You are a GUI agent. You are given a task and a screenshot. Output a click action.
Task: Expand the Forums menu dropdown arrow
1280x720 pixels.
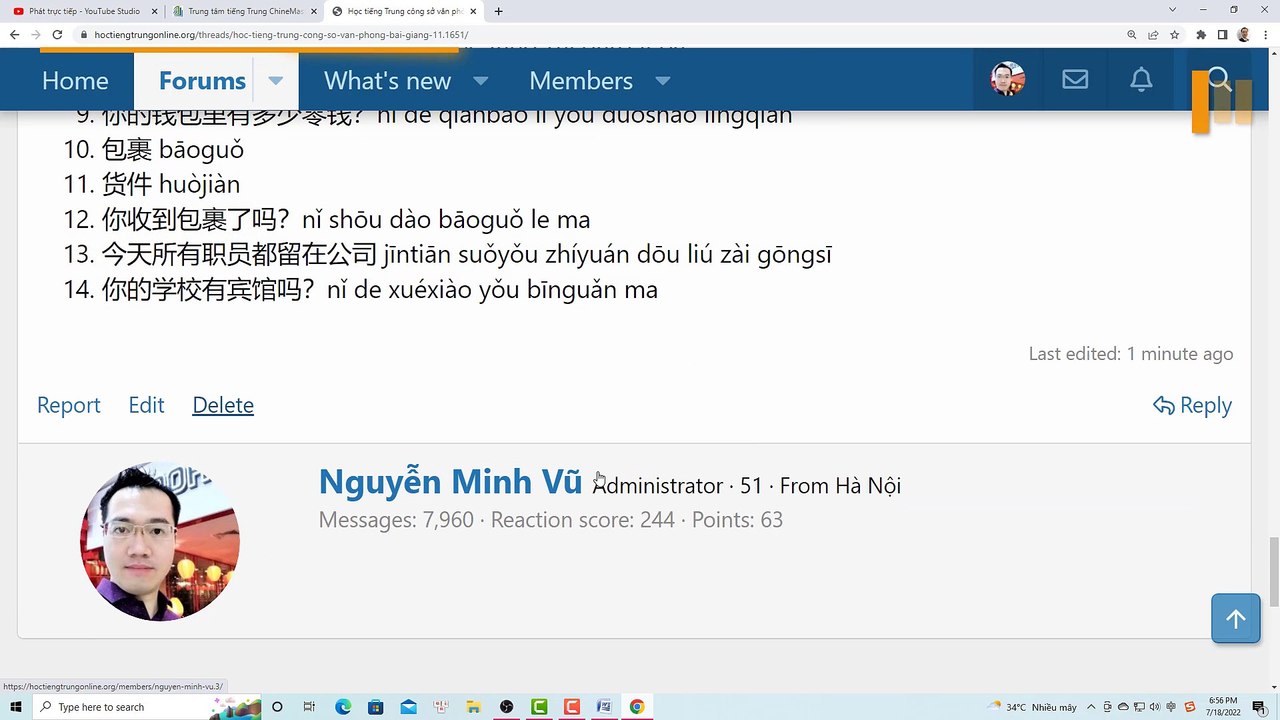tap(276, 80)
